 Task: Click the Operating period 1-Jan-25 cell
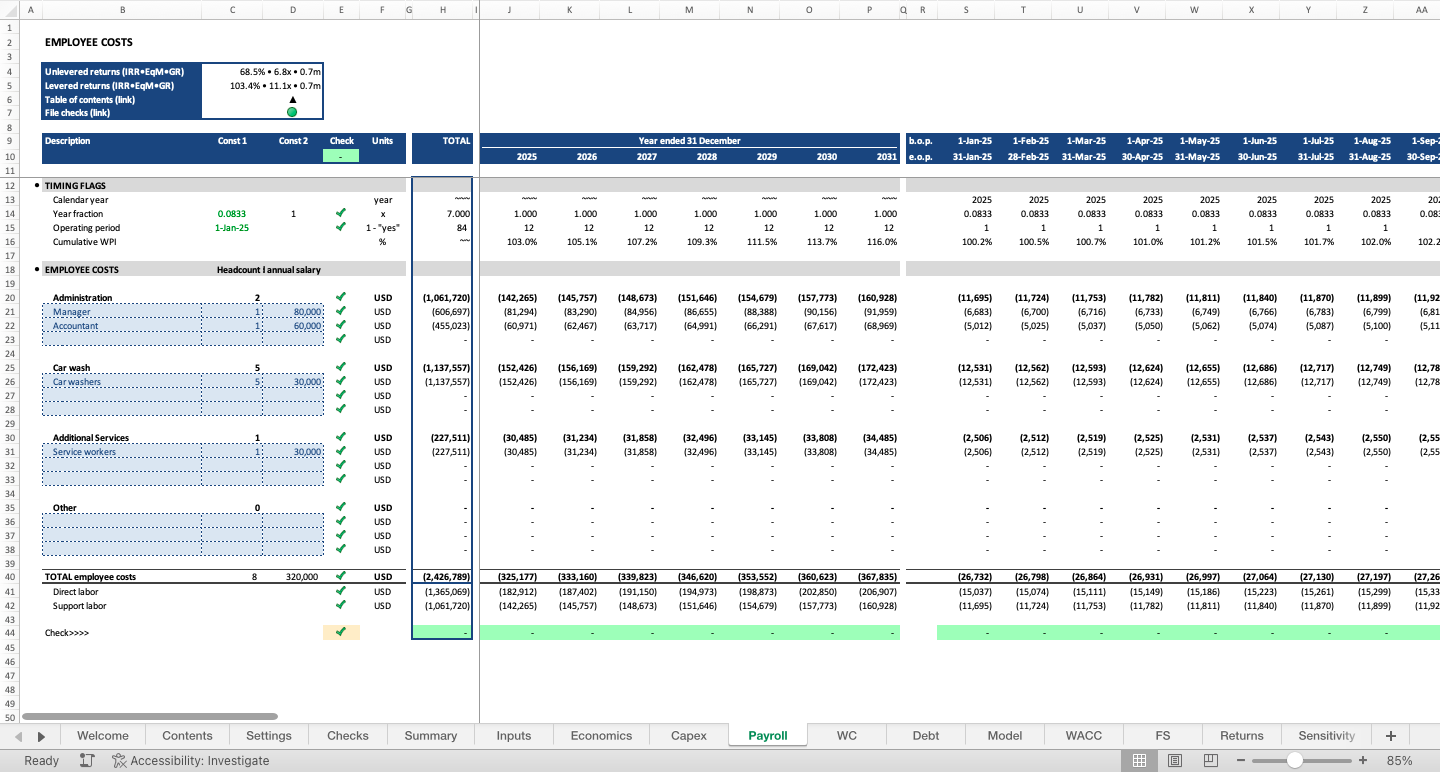pyautogui.click(x=232, y=227)
